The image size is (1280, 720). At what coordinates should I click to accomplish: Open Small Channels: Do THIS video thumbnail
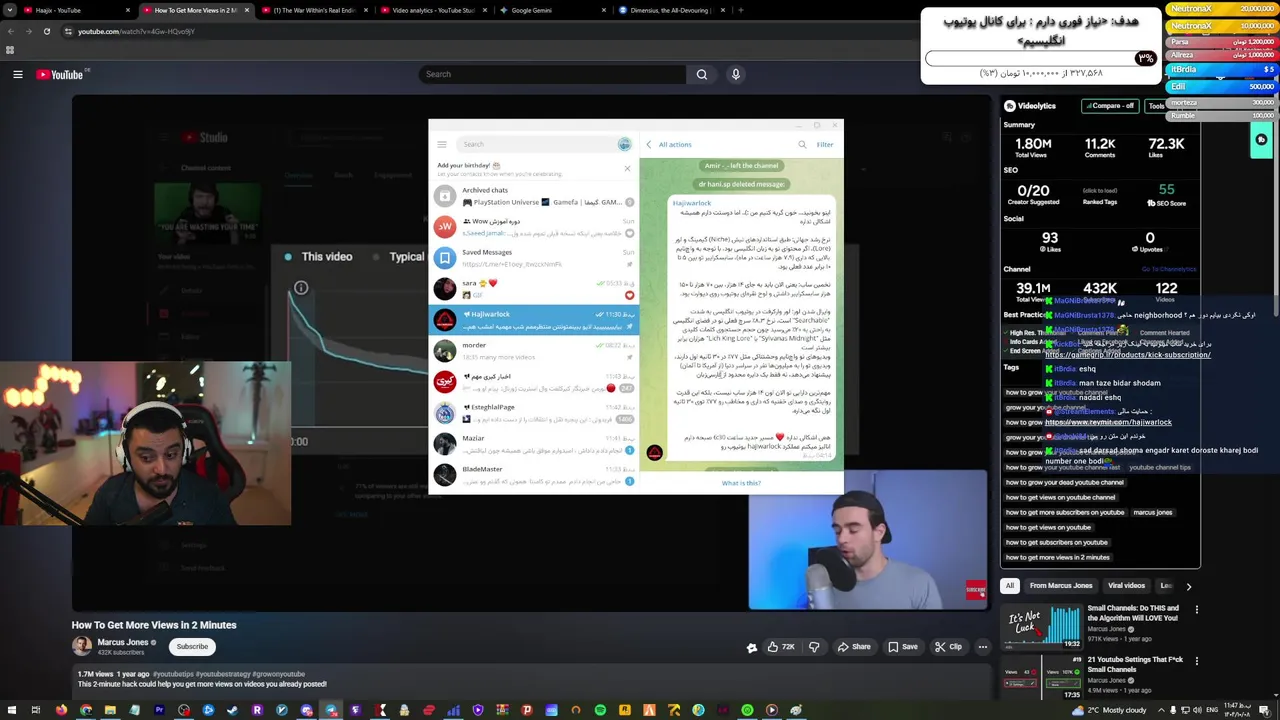coord(1042,626)
